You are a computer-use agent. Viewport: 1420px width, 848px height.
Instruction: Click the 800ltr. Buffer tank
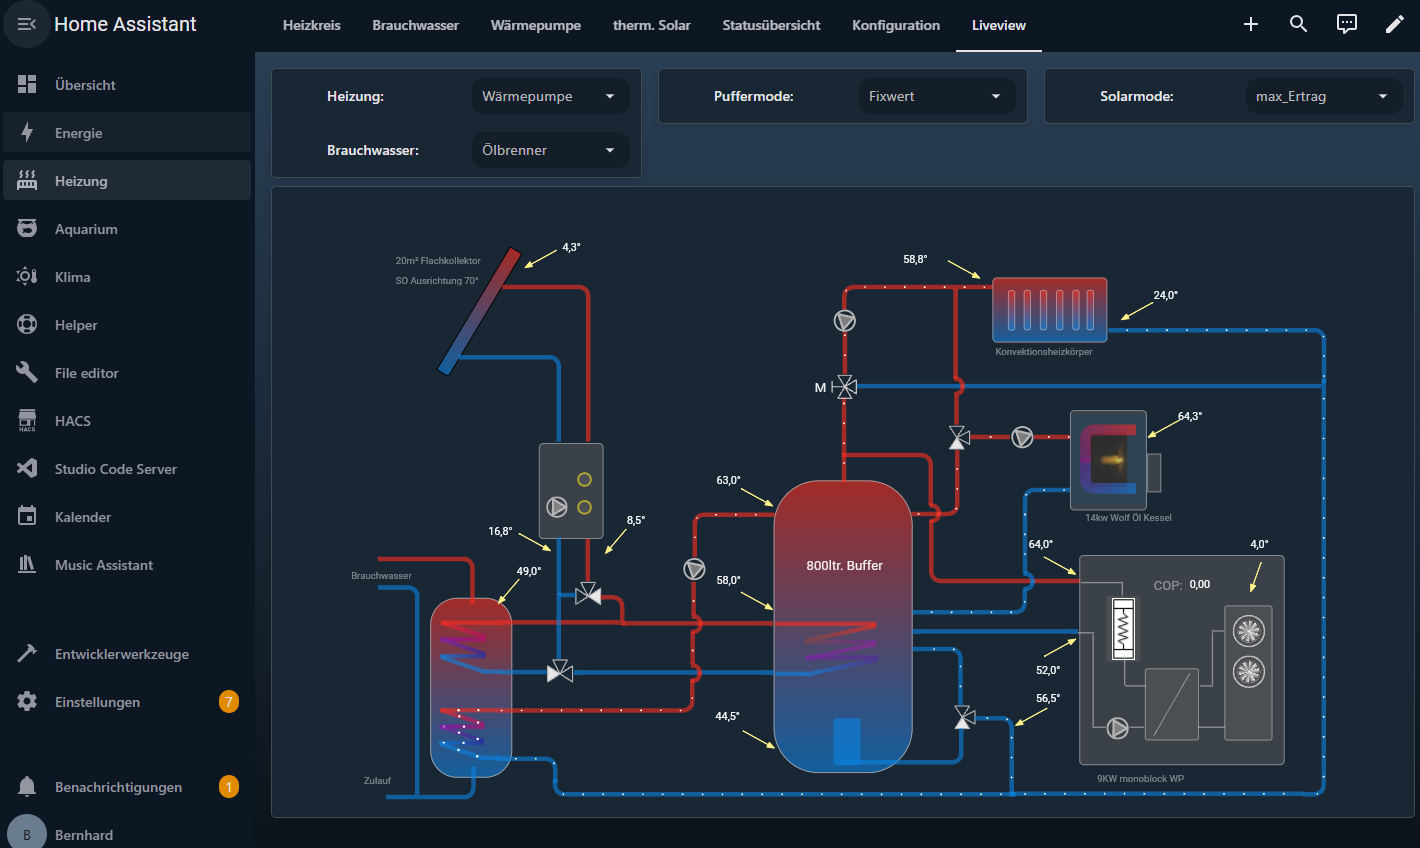click(843, 625)
